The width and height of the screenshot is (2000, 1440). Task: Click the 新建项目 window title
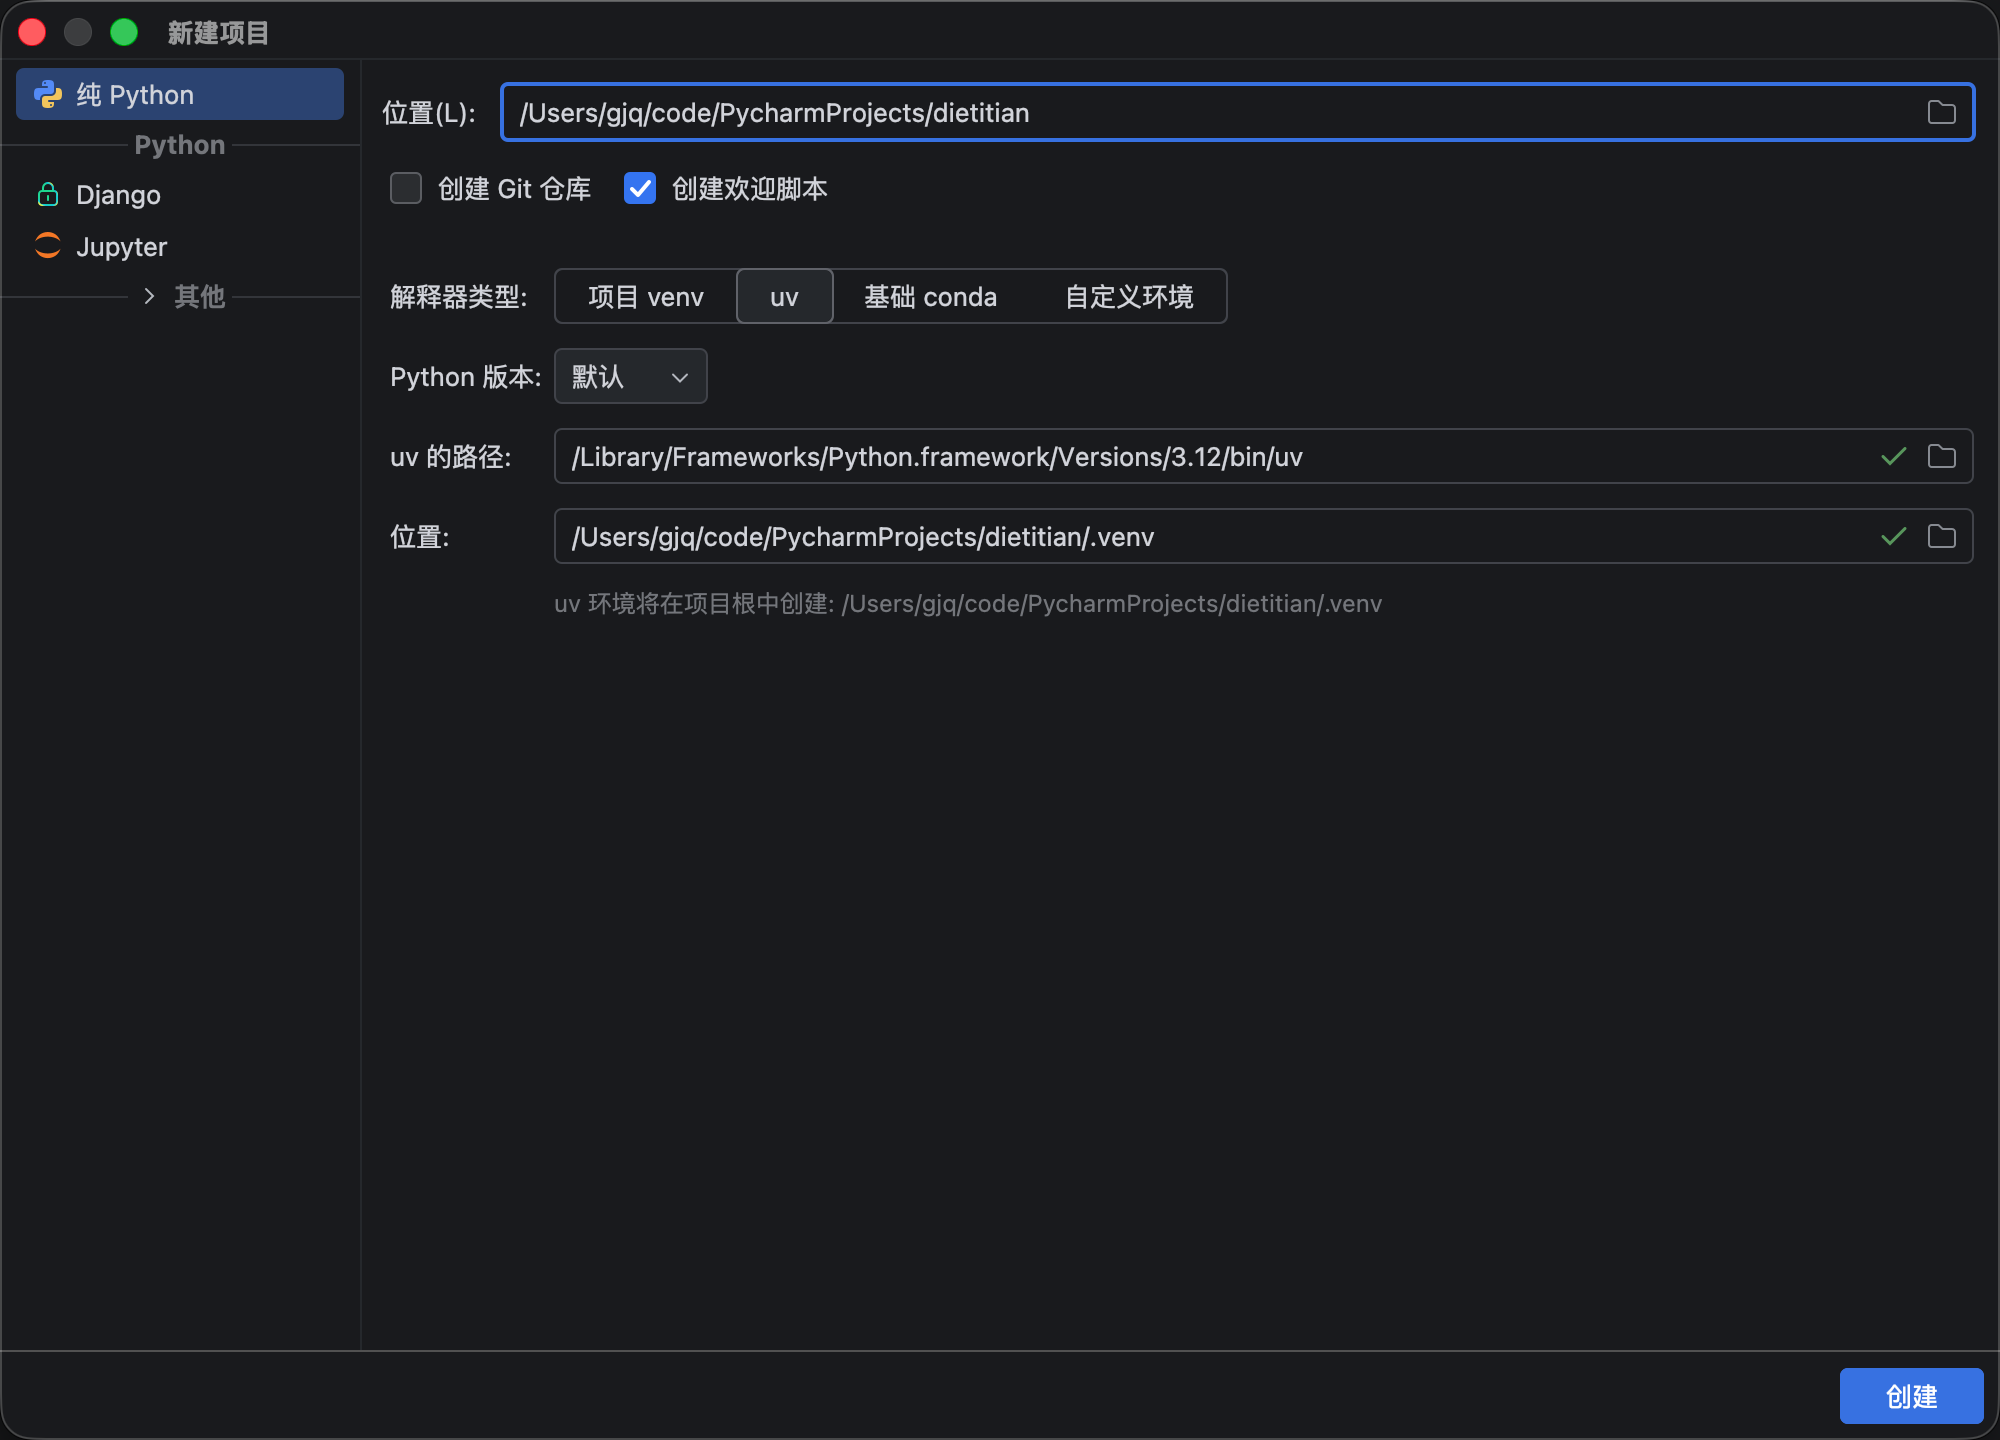click(x=218, y=33)
